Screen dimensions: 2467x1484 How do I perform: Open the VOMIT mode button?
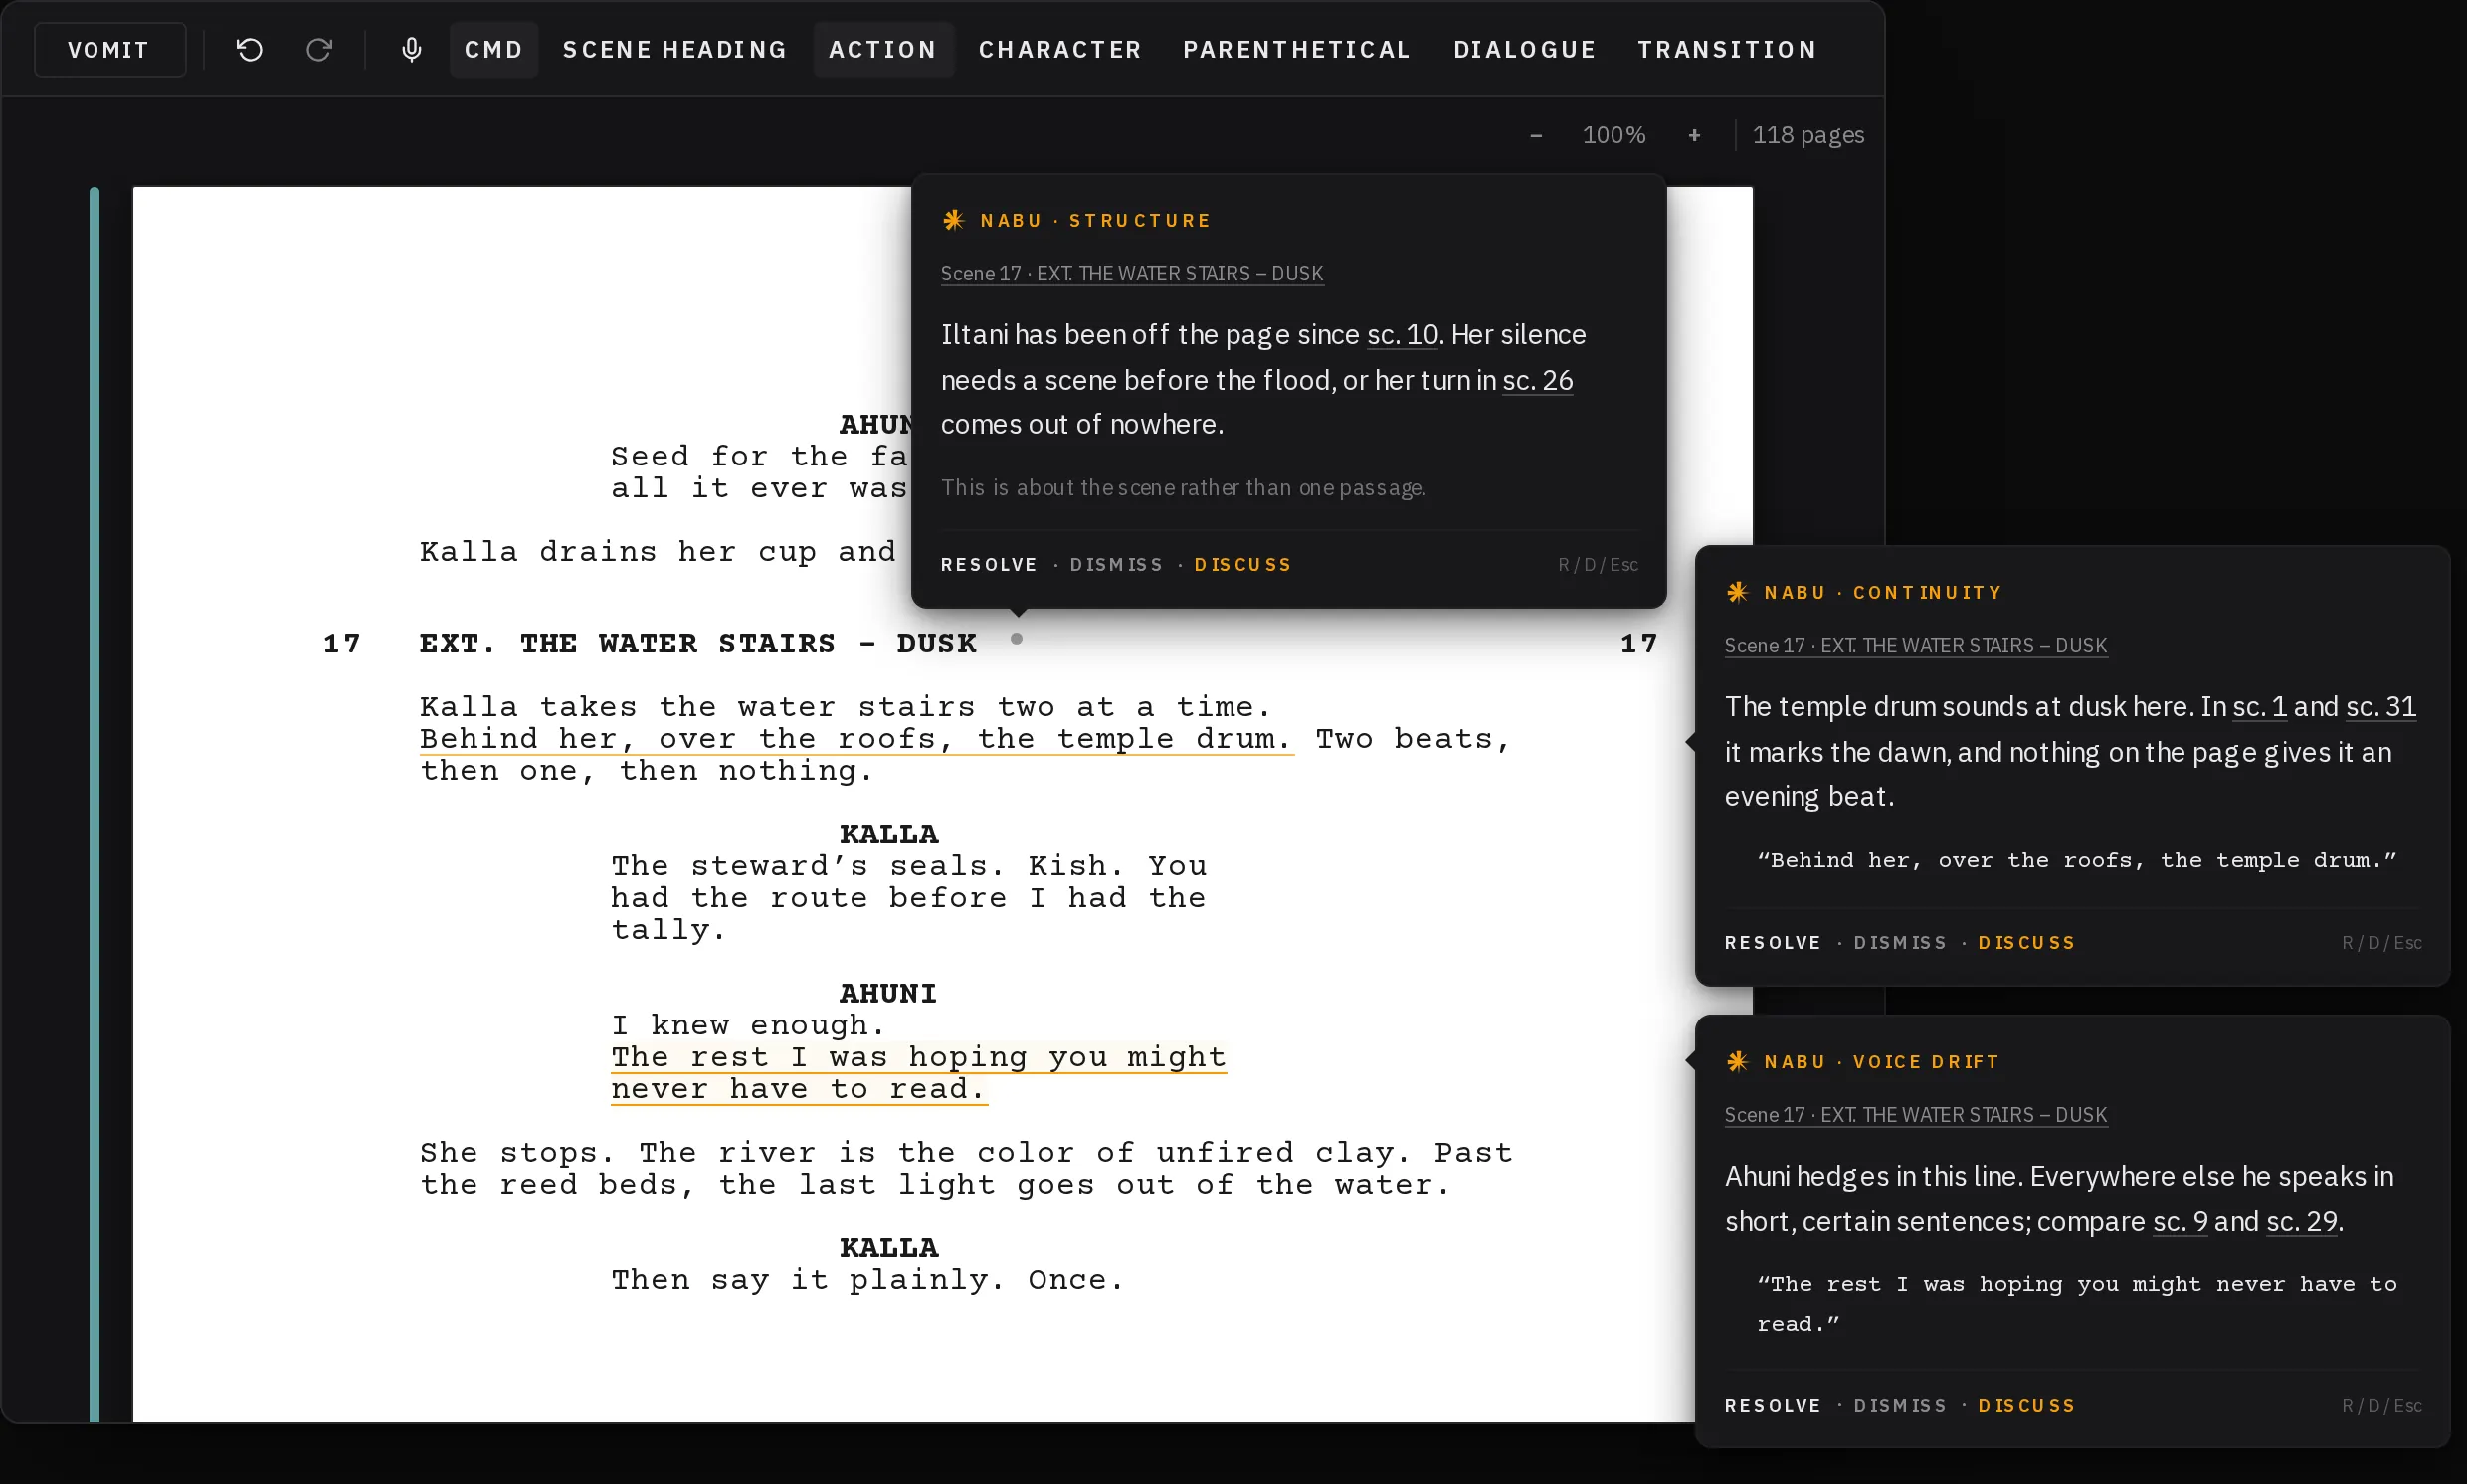(110, 49)
